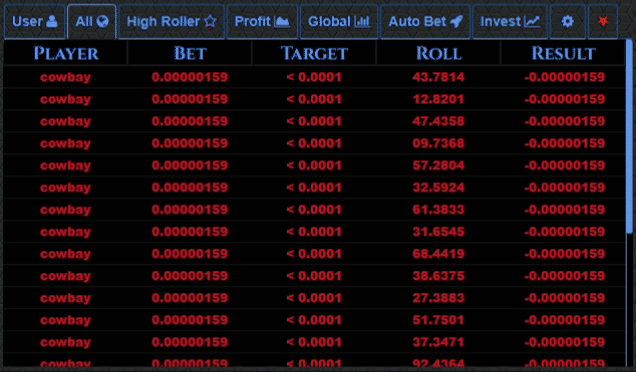This screenshot has width=636, height=372.
Task: Click result value in the 37.3471 roll row
Action: coord(565,342)
